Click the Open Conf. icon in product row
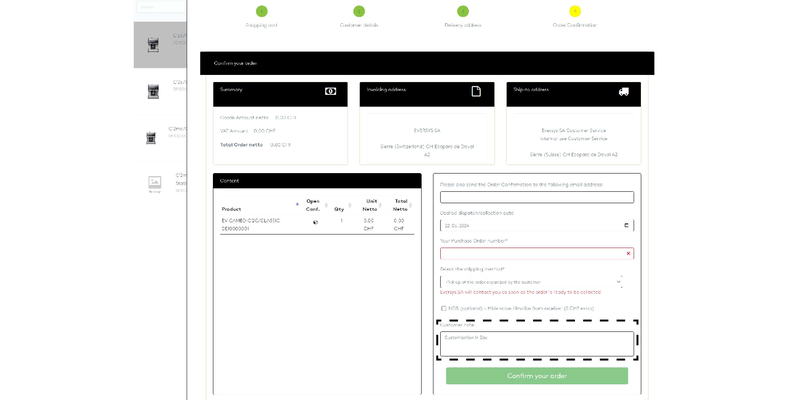This screenshot has width=800, height=400. pos(315,222)
